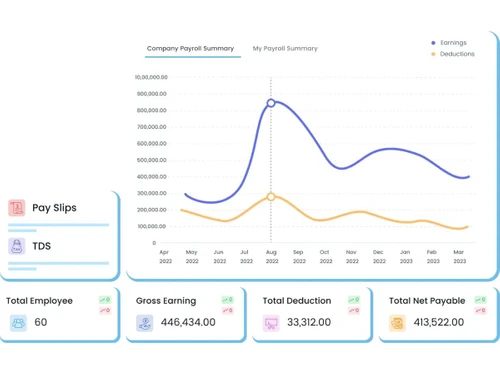Click green up-trend badge in Total Net Payable card
Viewport: 500px width, 375px height.
coord(481,300)
